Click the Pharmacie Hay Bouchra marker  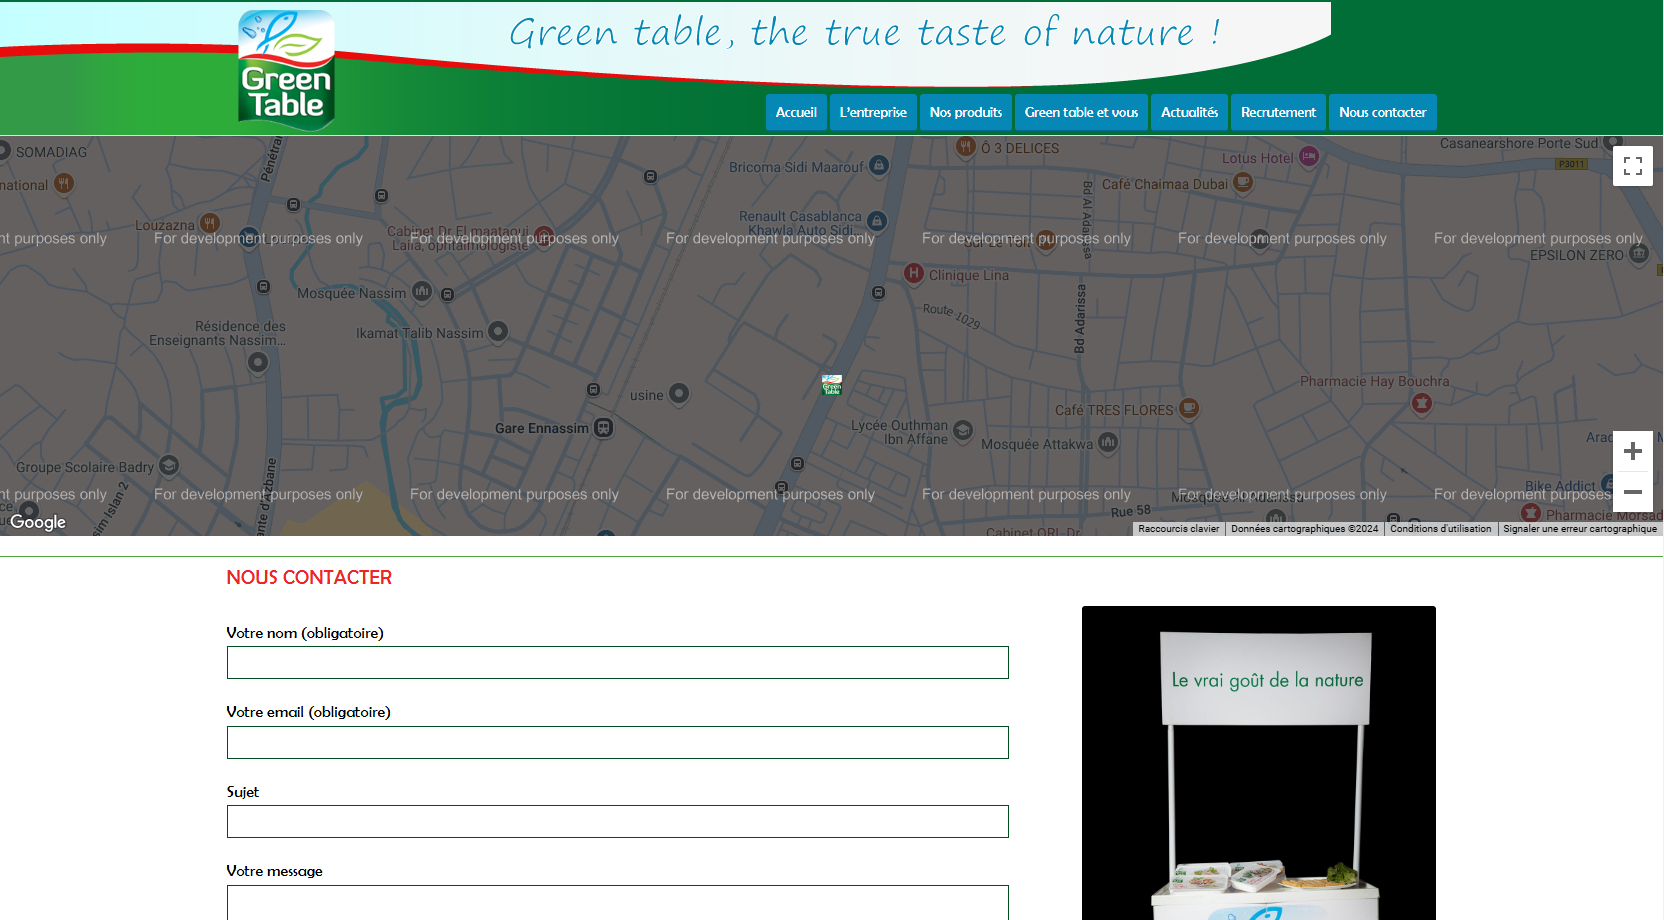[x=1421, y=403]
